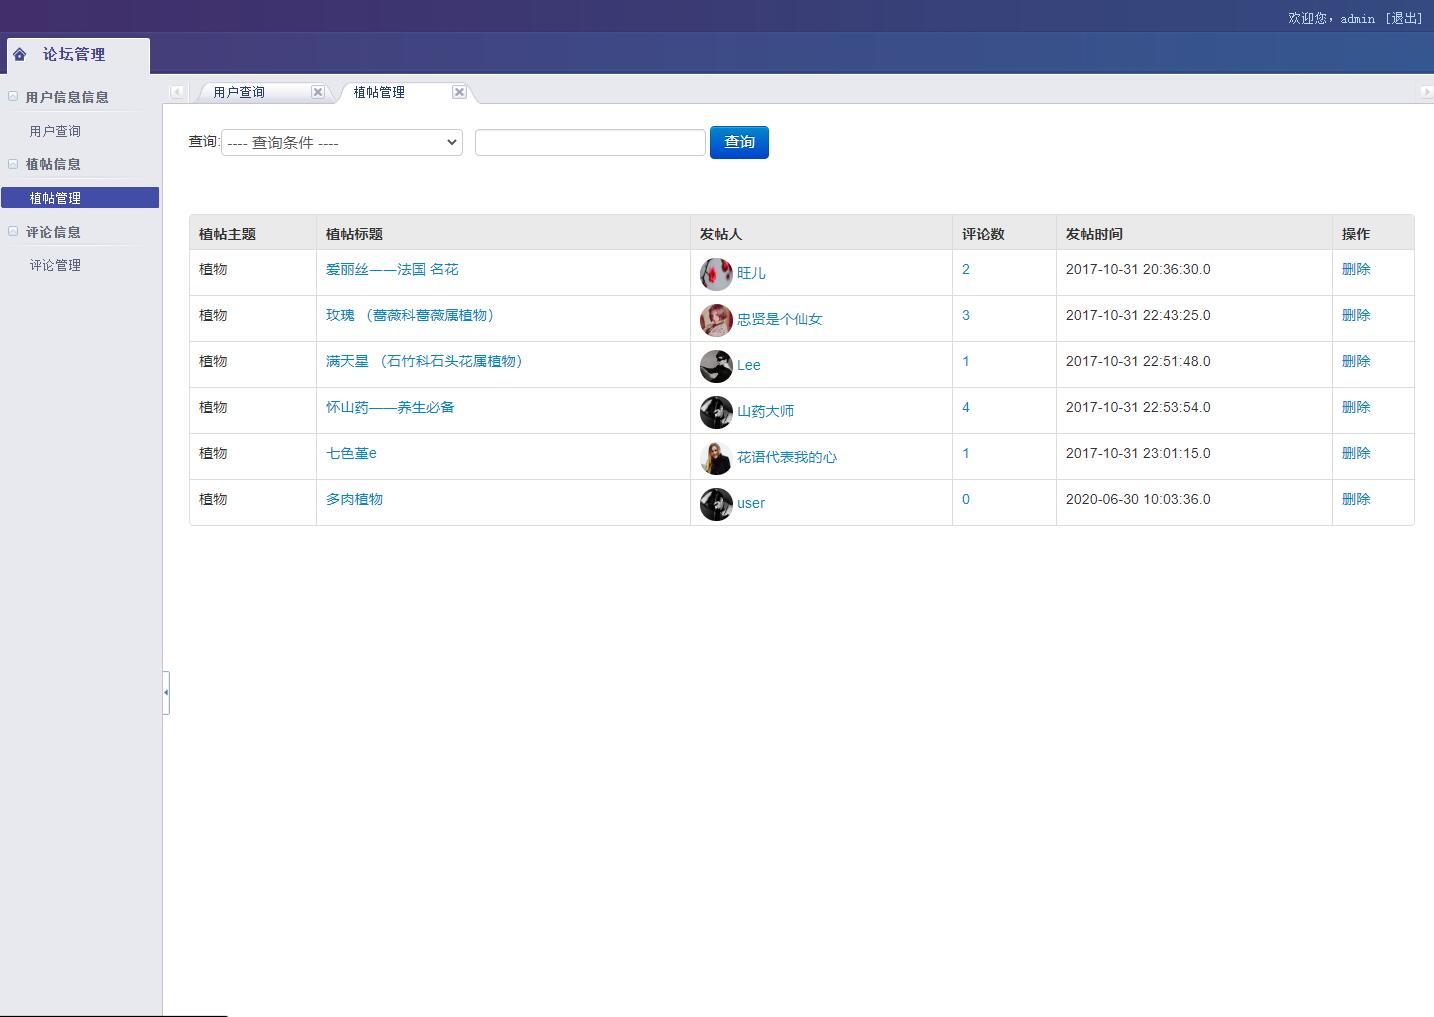
Task: Collapse the 植帖信息 sidebar section
Action: (12, 163)
